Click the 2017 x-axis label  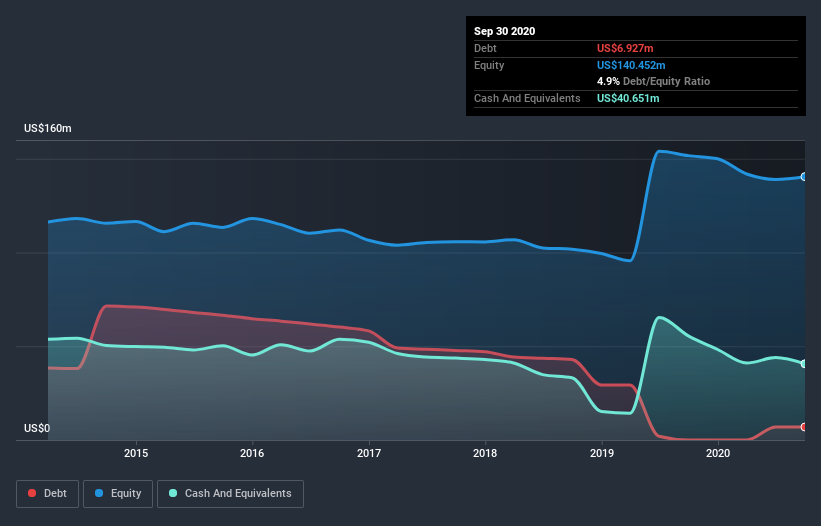click(369, 453)
